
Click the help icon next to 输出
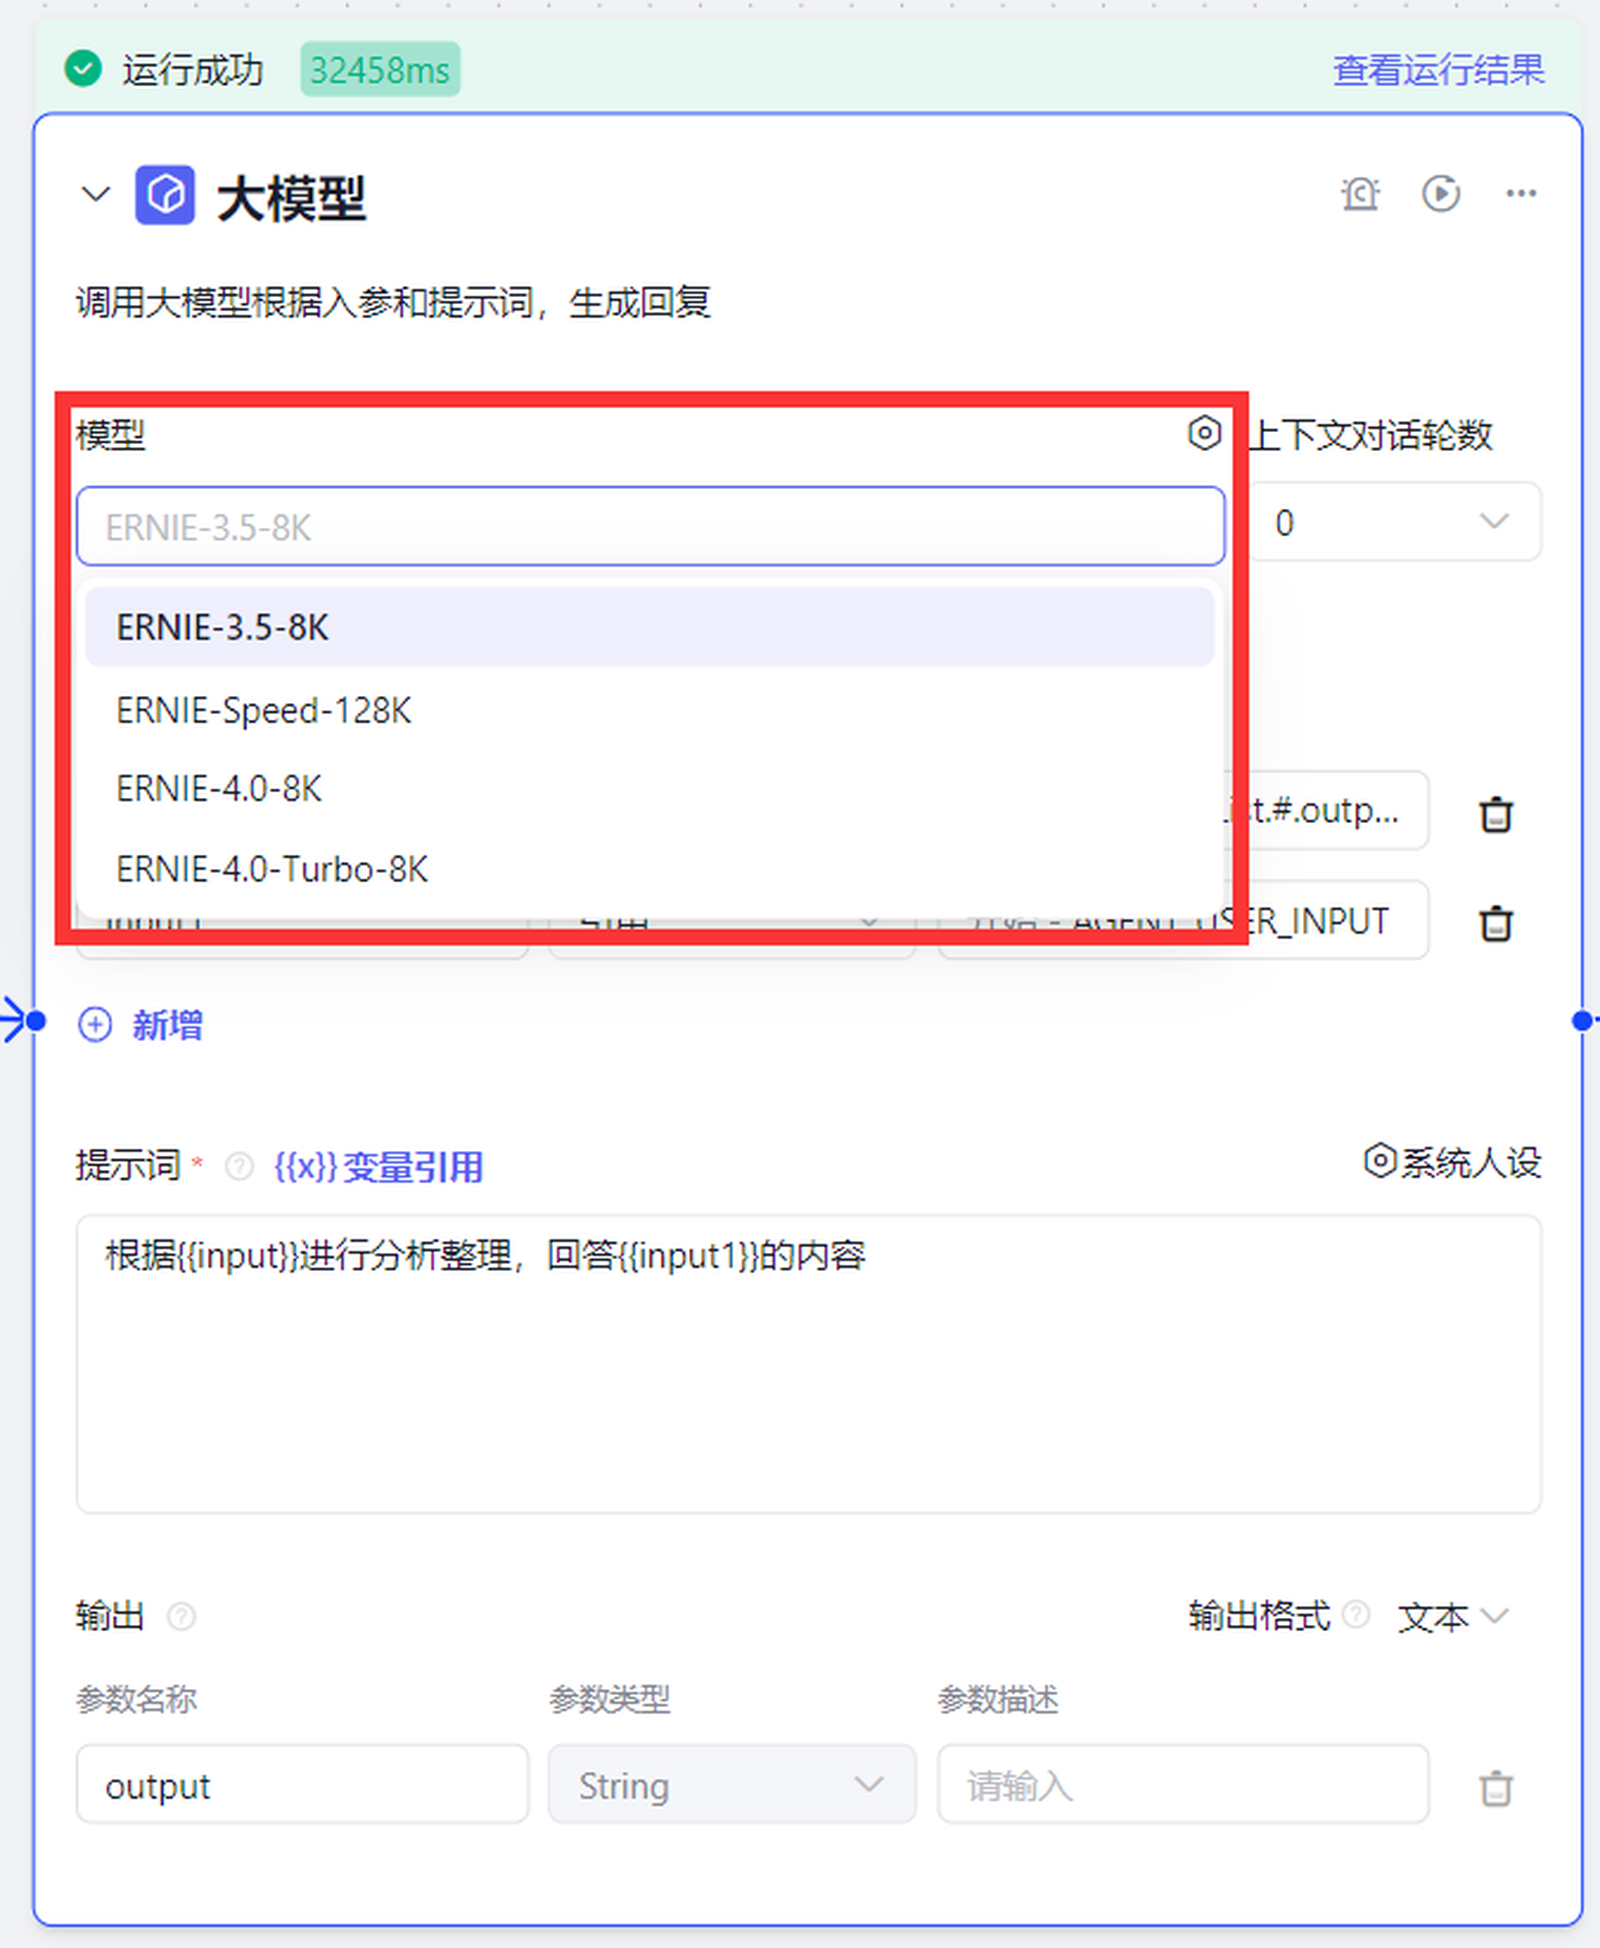pyautogui.click(x=181, y=1616)
